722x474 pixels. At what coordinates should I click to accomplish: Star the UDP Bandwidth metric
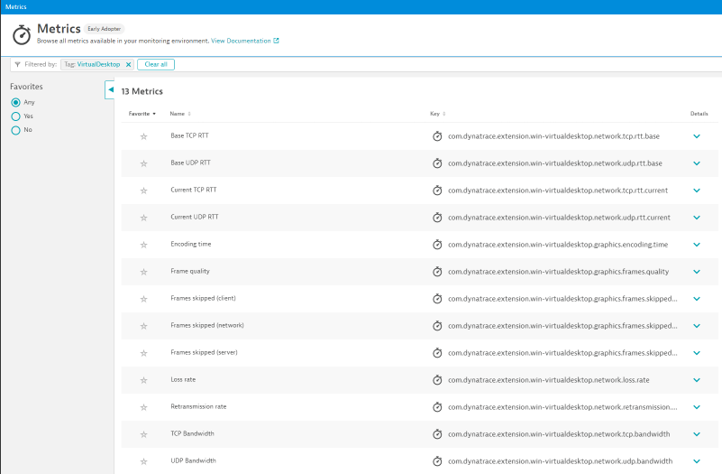(144, 461)
